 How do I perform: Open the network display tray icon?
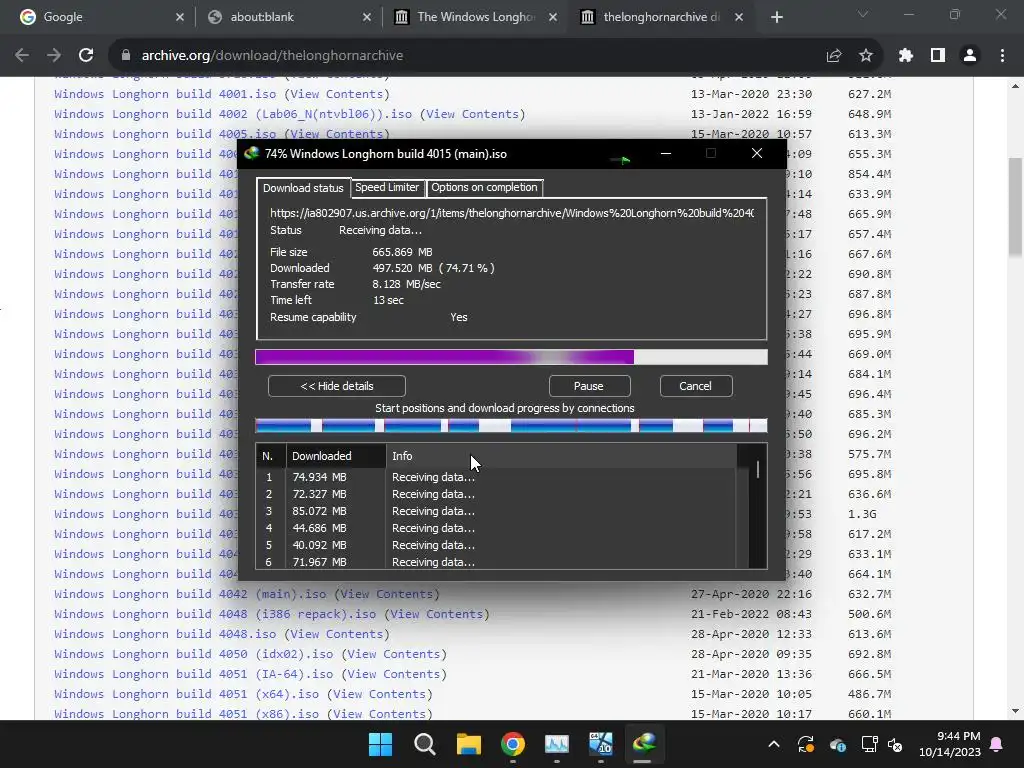[x=869, y=744]
